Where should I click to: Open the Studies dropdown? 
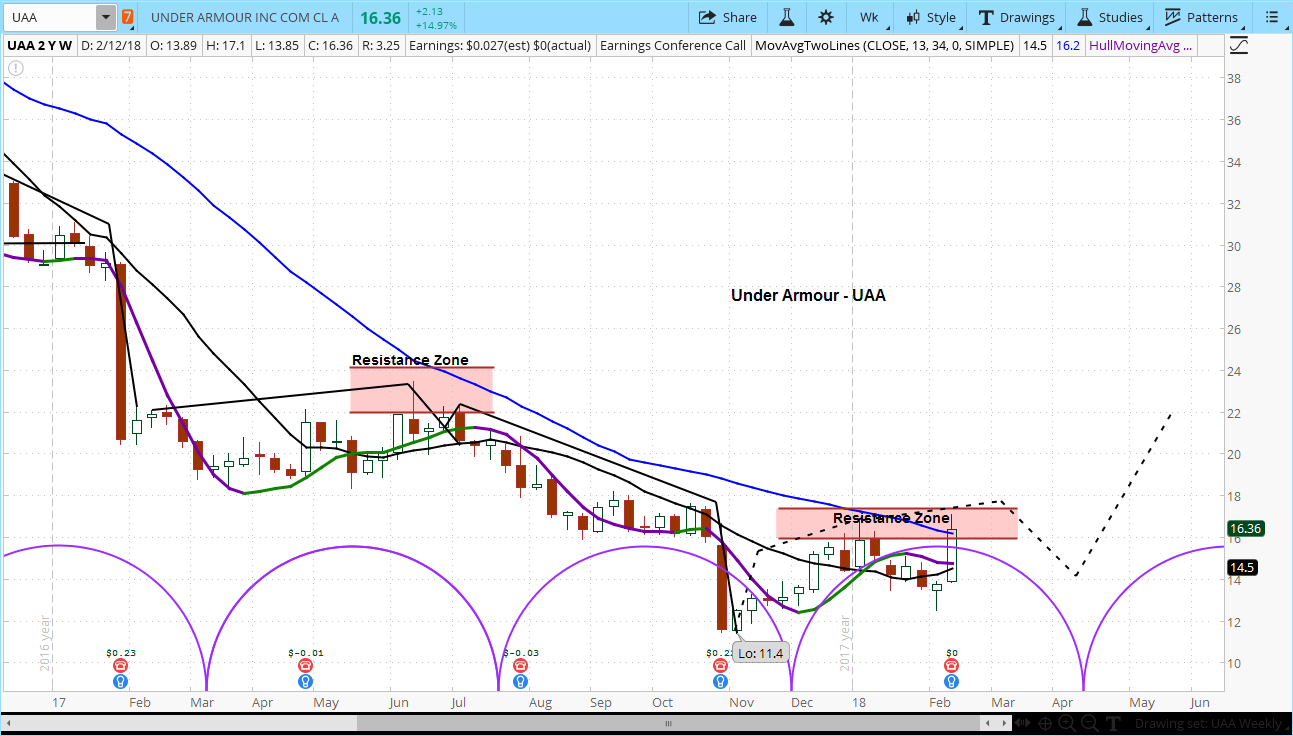(1109, 17)
